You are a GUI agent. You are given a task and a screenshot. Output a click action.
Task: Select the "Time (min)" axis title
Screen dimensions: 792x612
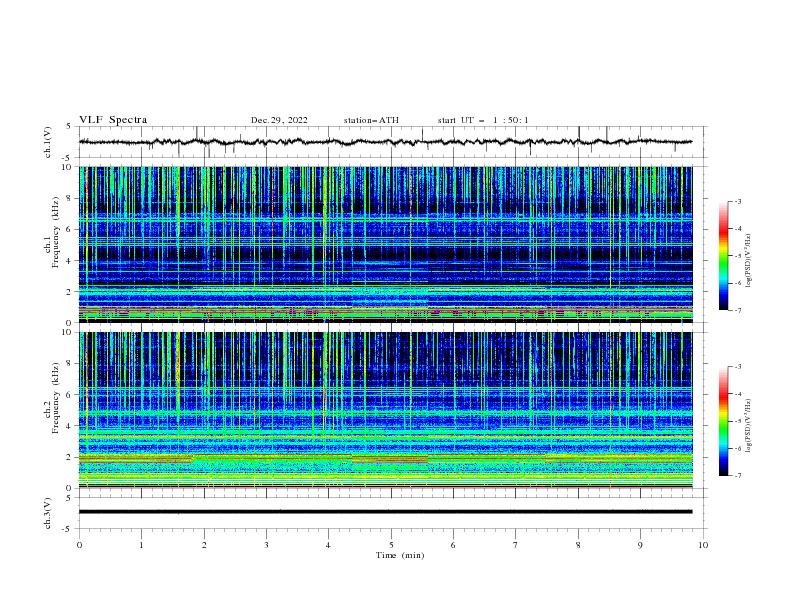(x=400, y=555)
